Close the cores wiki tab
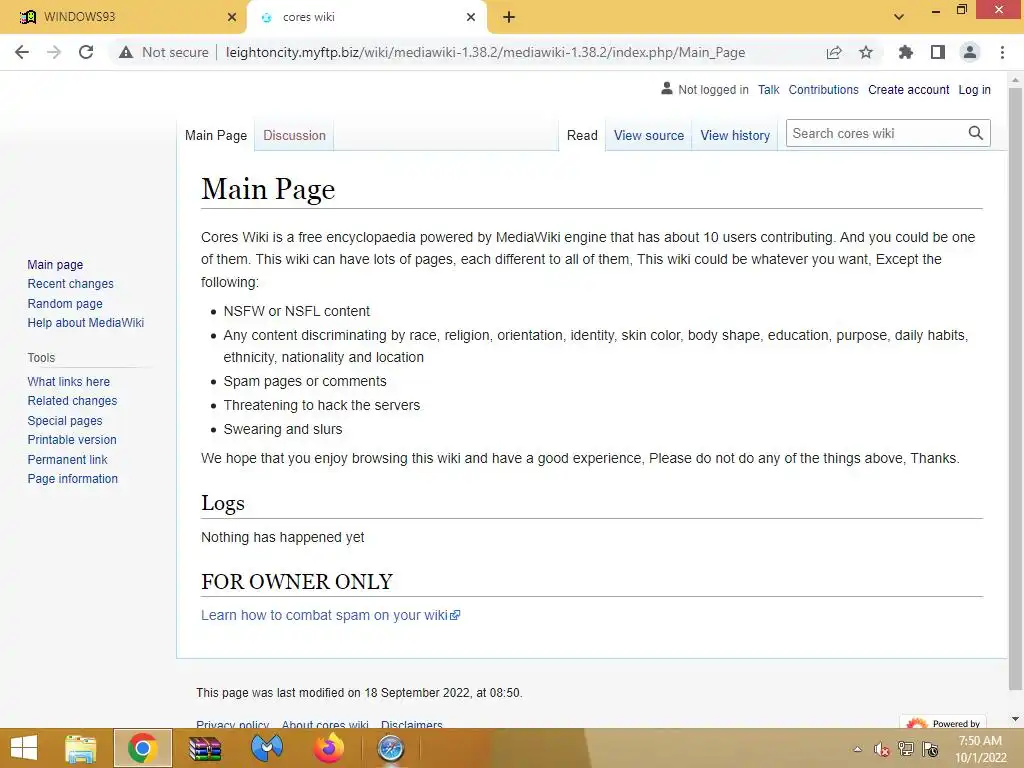Viewport: 1024px width, 768px height. [x=471, y=18]
